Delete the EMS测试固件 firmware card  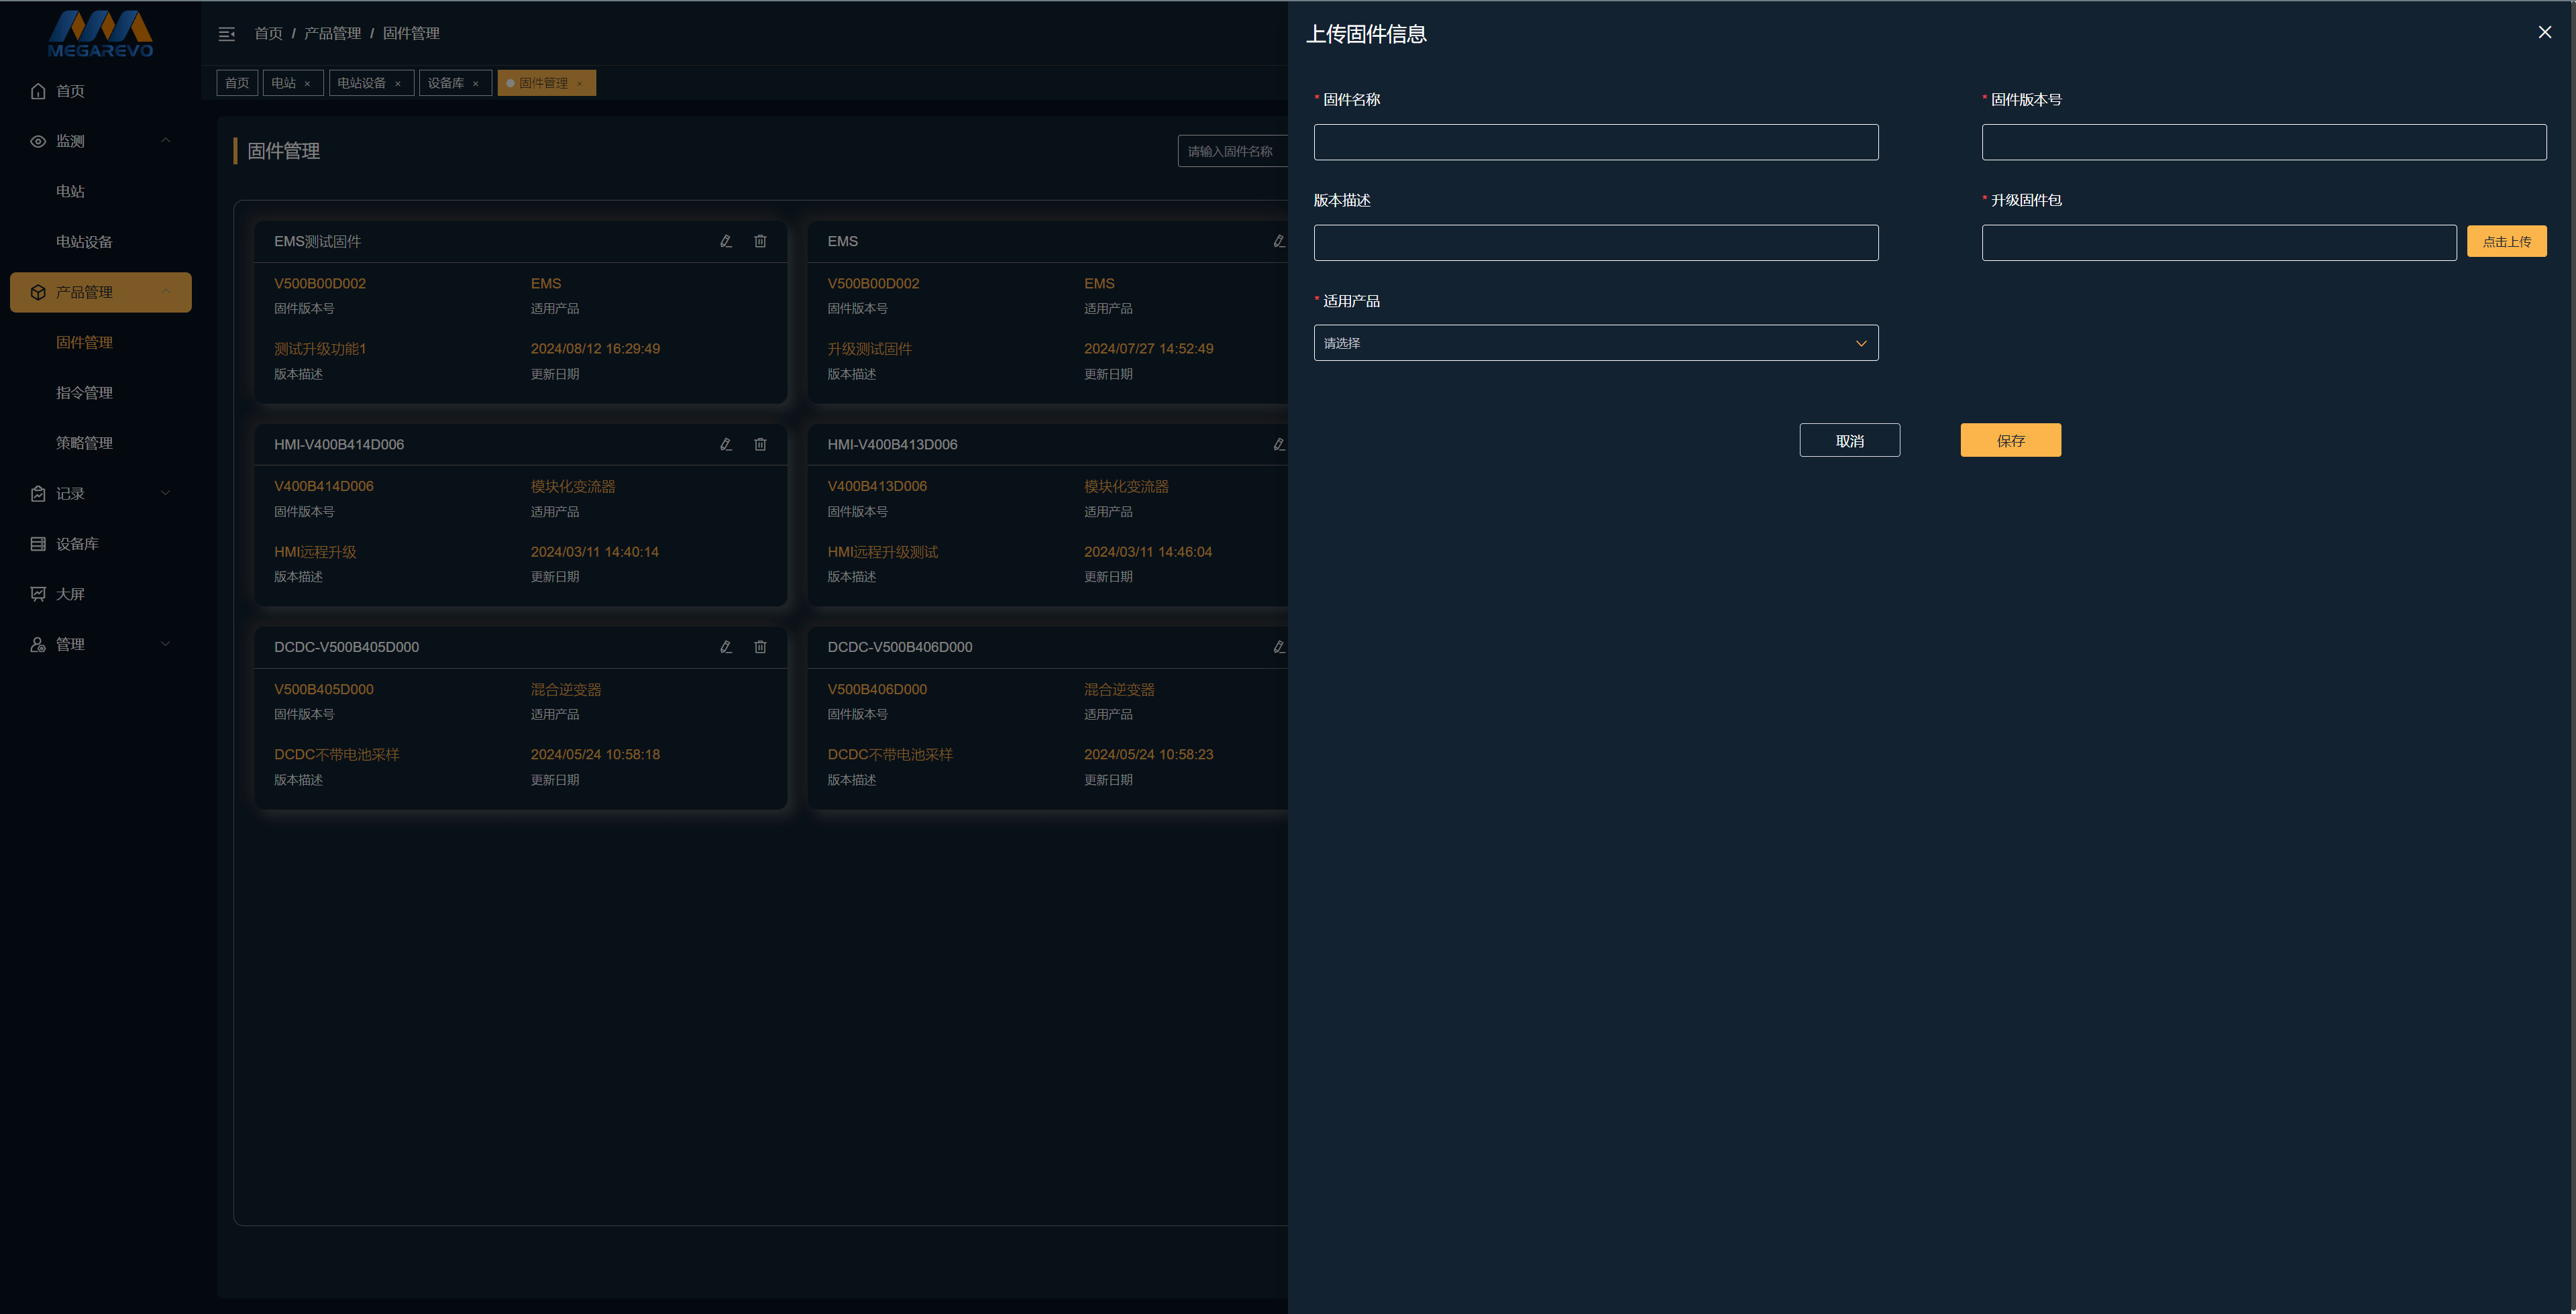pos(760,241)
